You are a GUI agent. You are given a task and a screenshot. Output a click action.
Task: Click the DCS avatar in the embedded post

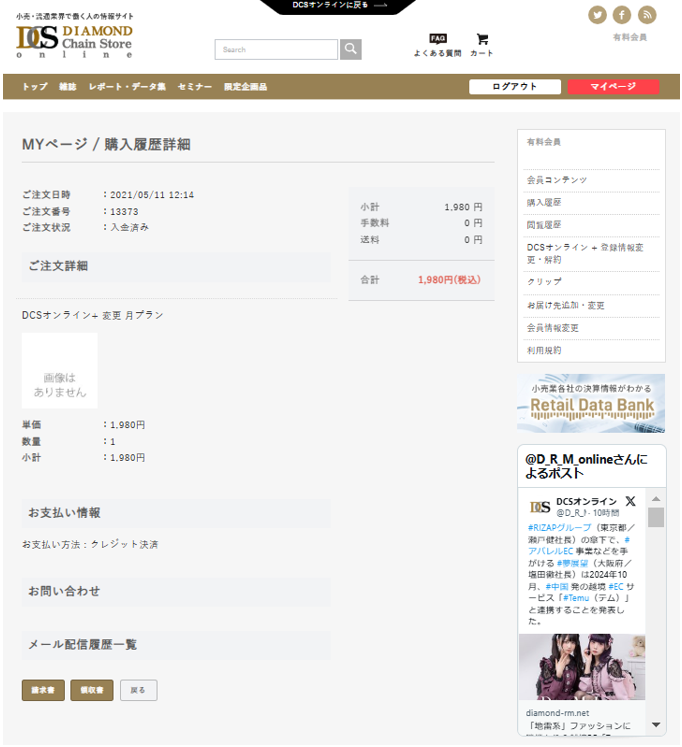(x=539, y=506)
